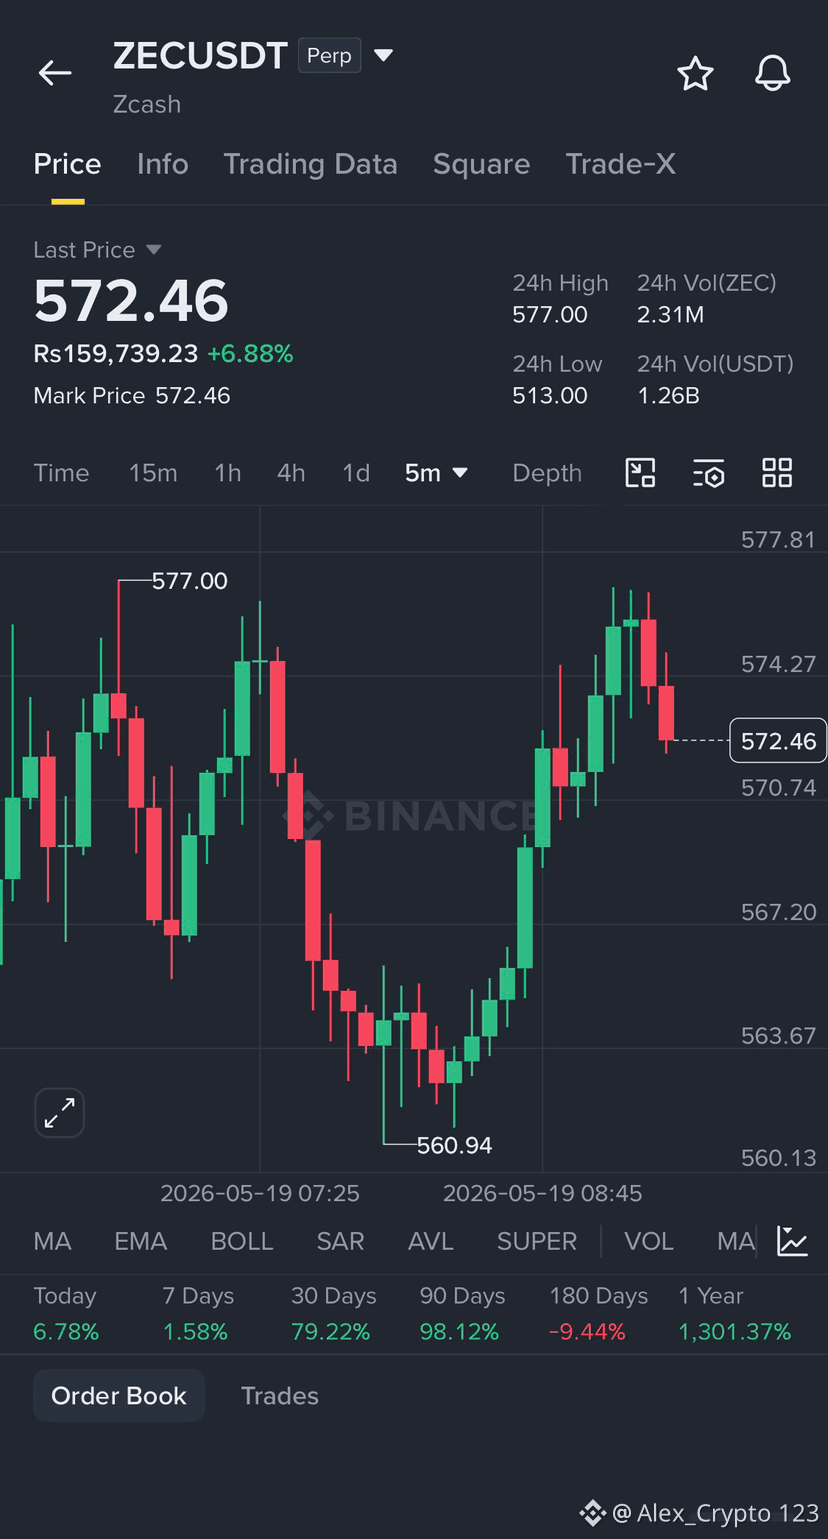
Task: Tap the 7 Days 1.58% performance
Action: pos(198,1314)
